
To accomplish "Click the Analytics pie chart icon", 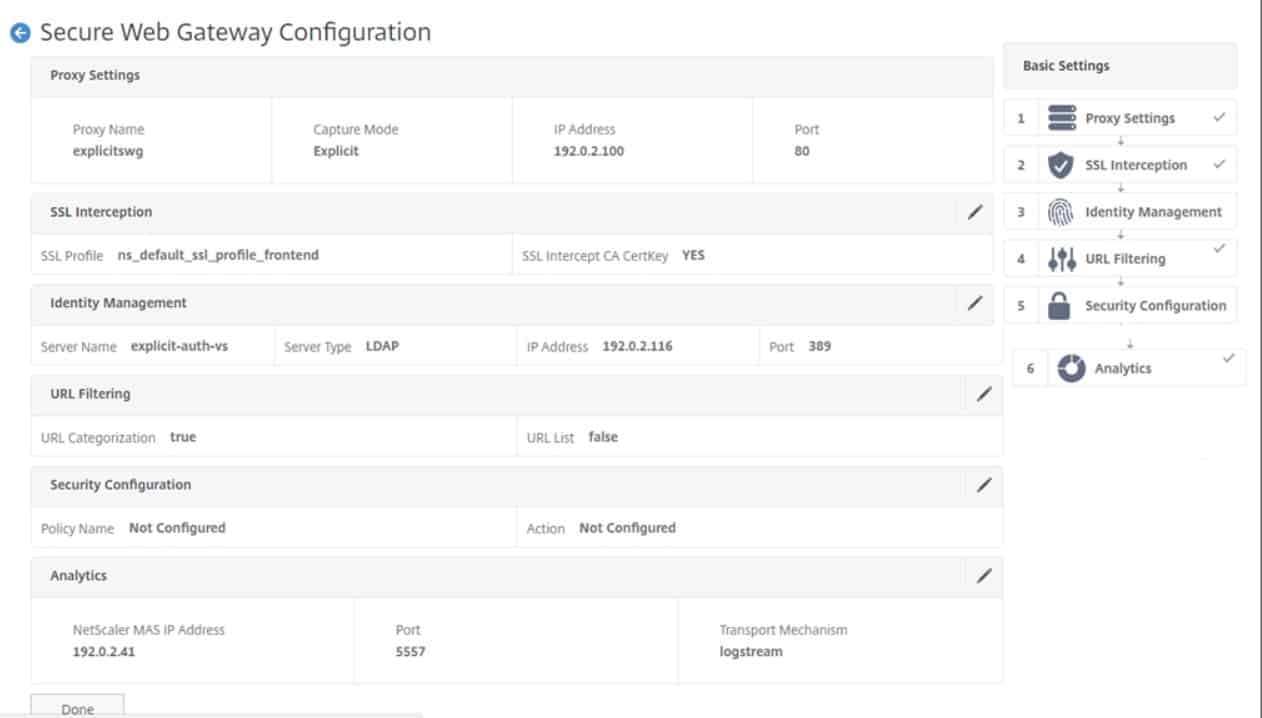I will [1071, 368].
